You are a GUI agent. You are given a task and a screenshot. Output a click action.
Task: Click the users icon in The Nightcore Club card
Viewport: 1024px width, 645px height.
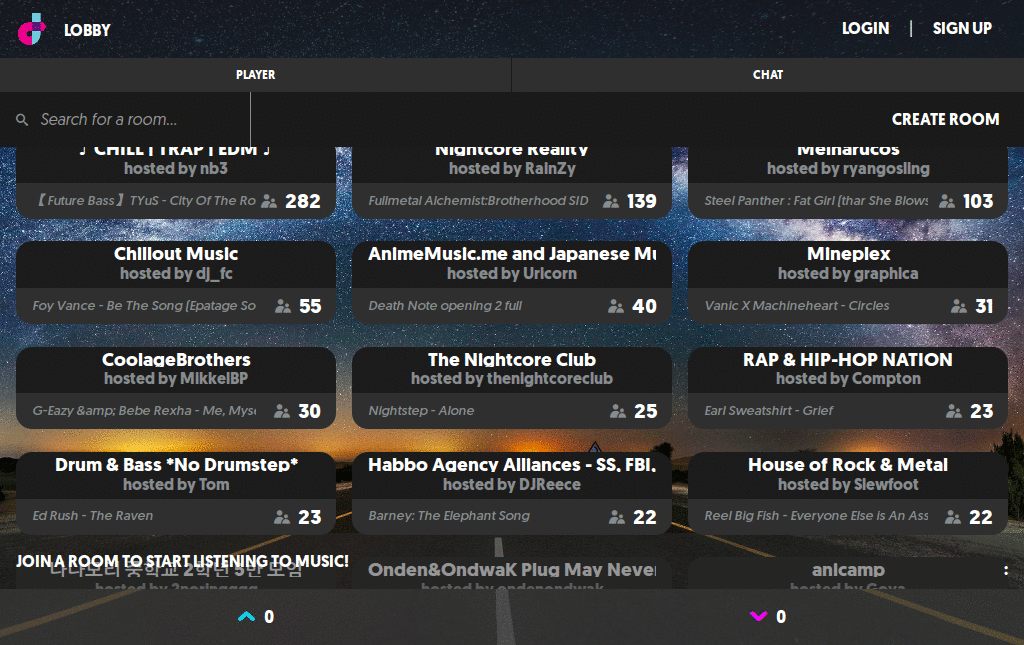(616, 411)
